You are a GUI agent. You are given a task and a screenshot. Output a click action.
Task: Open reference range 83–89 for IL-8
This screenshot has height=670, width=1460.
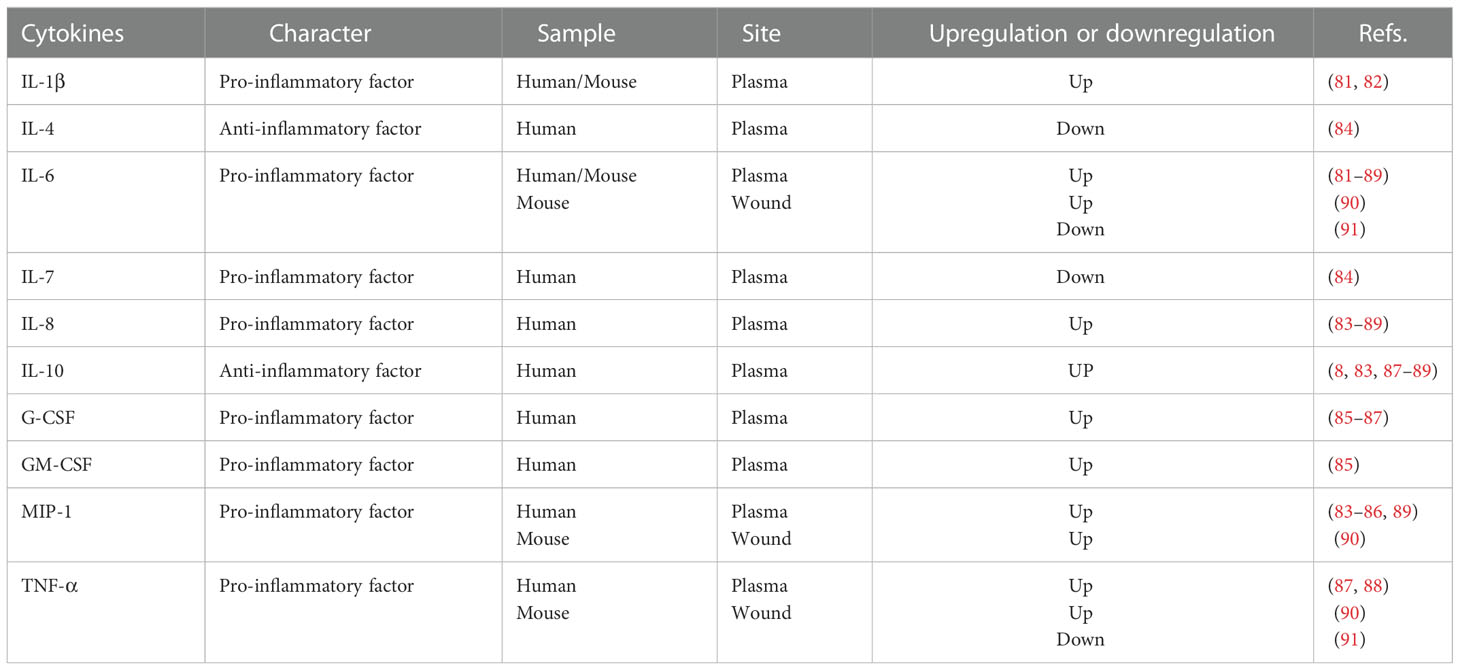pyautogui.click(x=1357, y=324)
